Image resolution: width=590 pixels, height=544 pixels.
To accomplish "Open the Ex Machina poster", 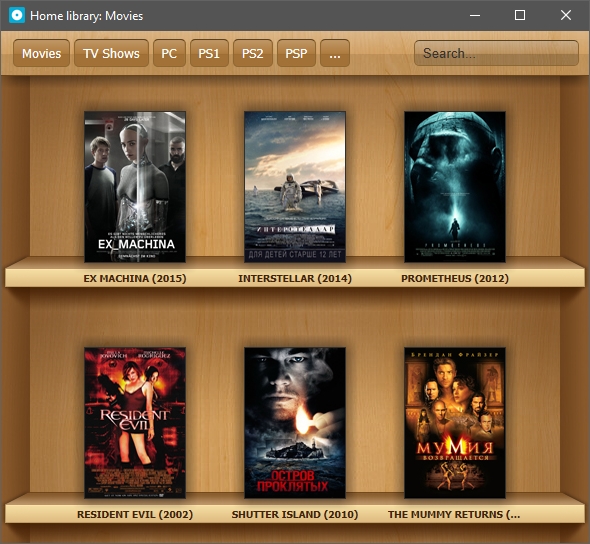I will pos(135,187).
